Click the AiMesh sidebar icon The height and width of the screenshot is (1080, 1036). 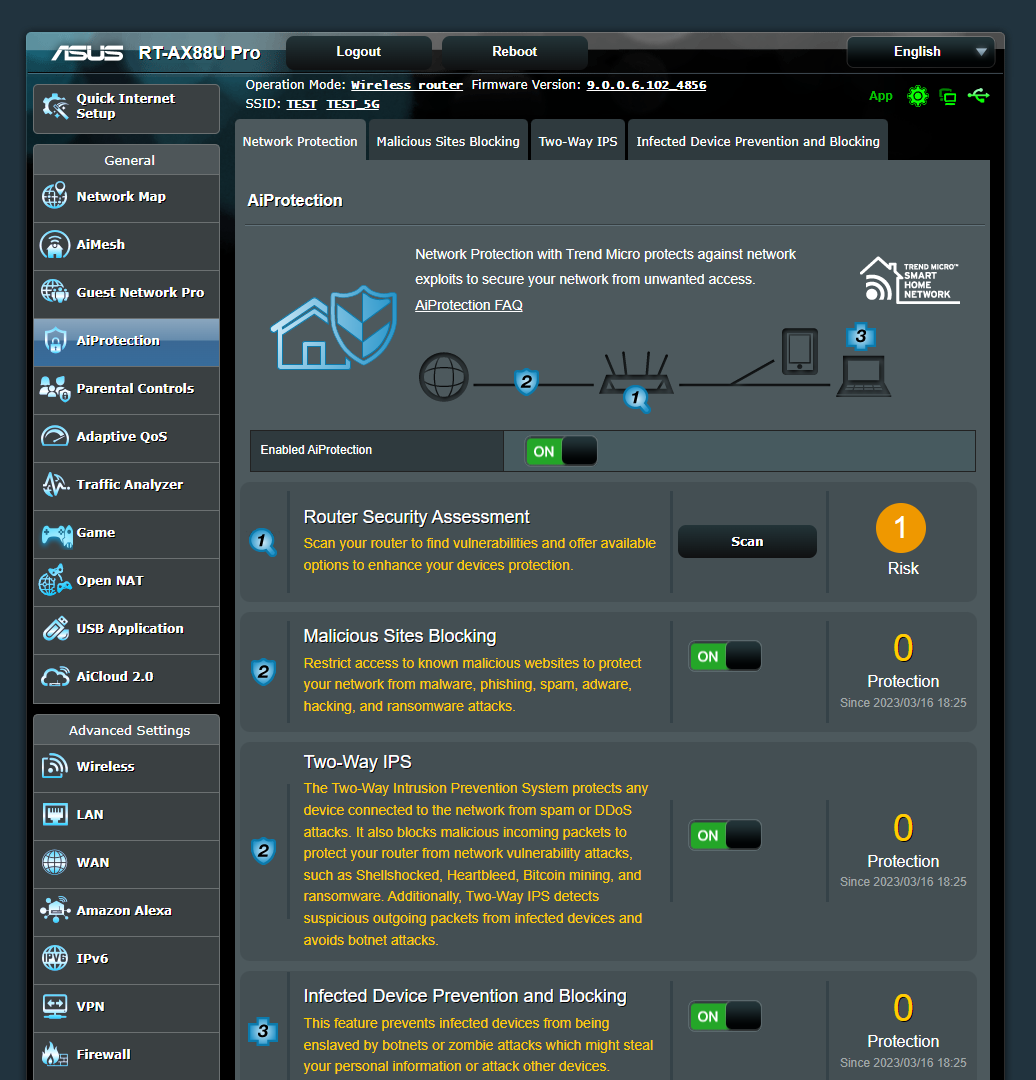54,245
